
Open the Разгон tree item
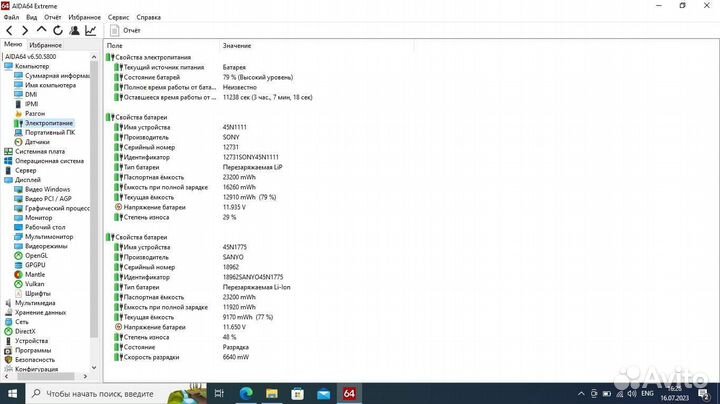coord(30,113)
